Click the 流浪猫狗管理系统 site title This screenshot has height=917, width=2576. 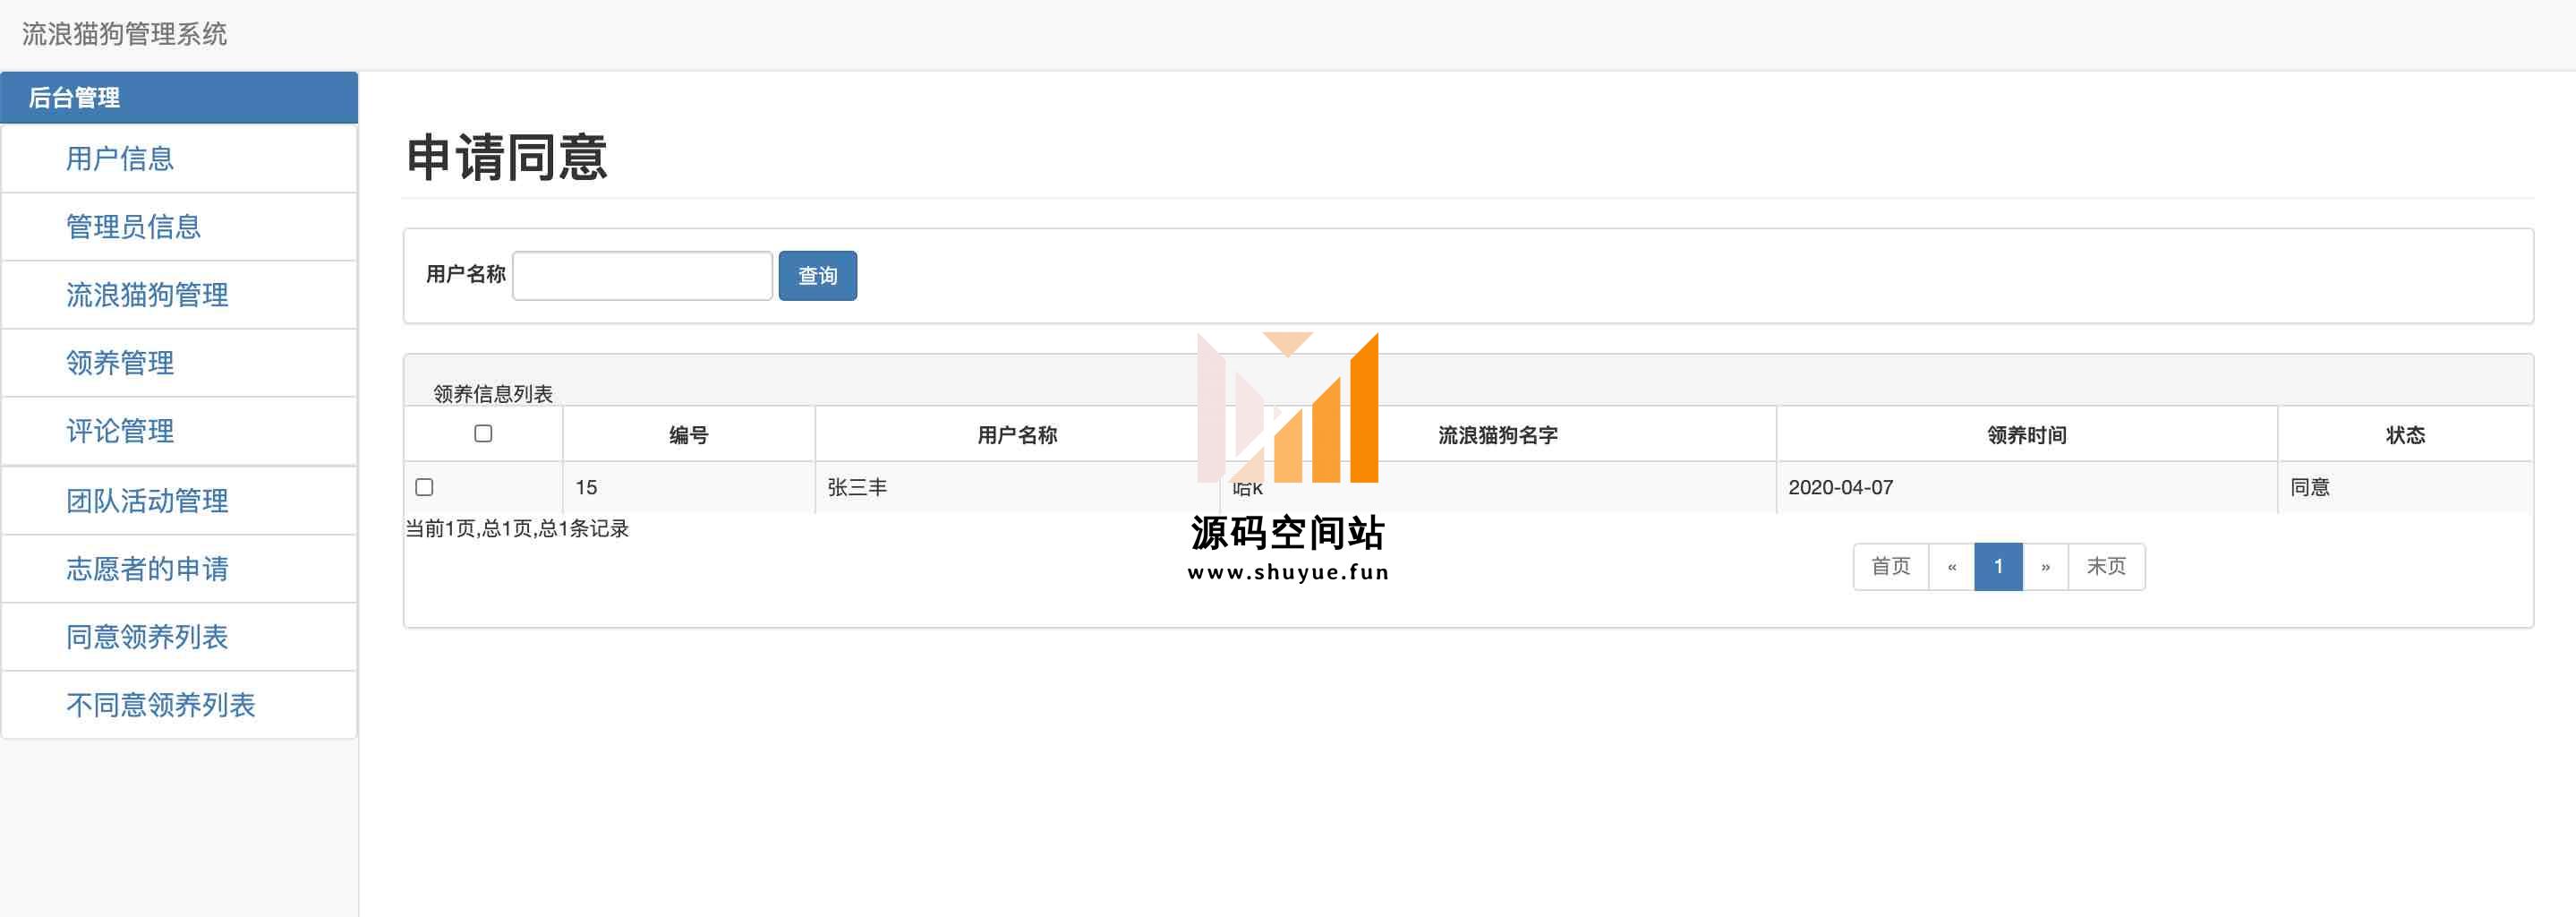[x=125, y=34]
